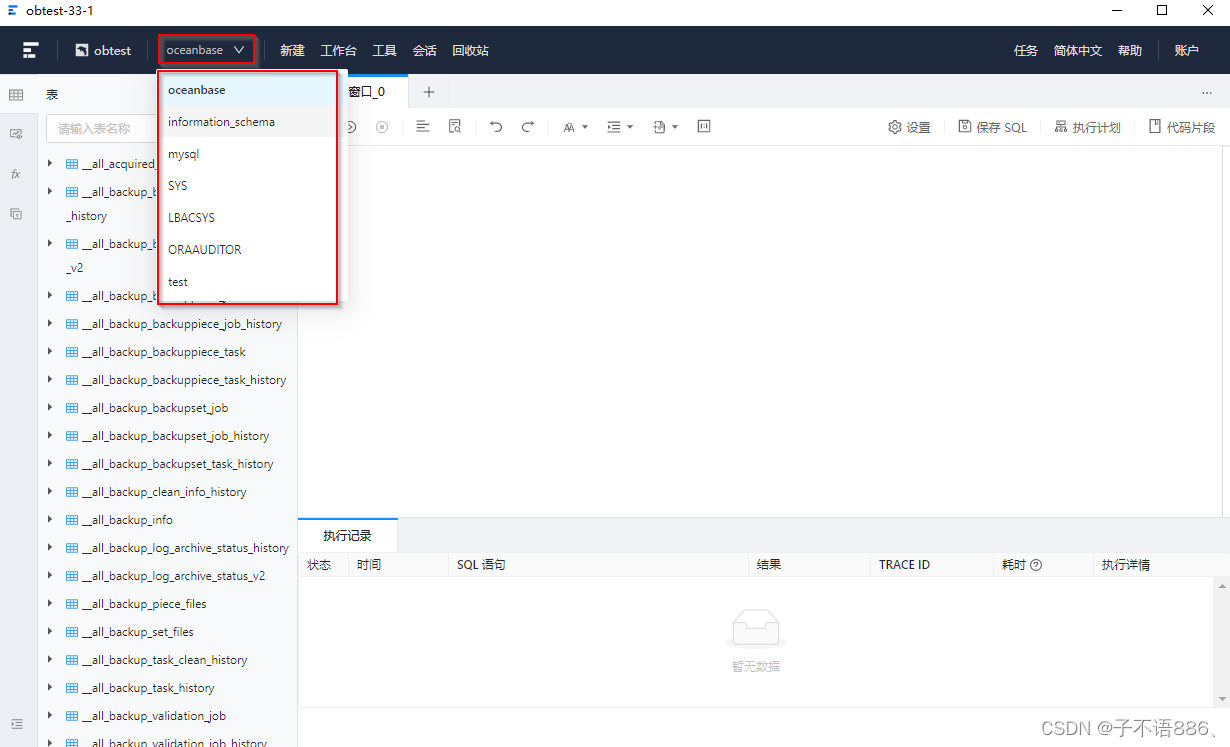Open the ODC home logo icon
The image size is (1230, 747).
pos(31,50)
